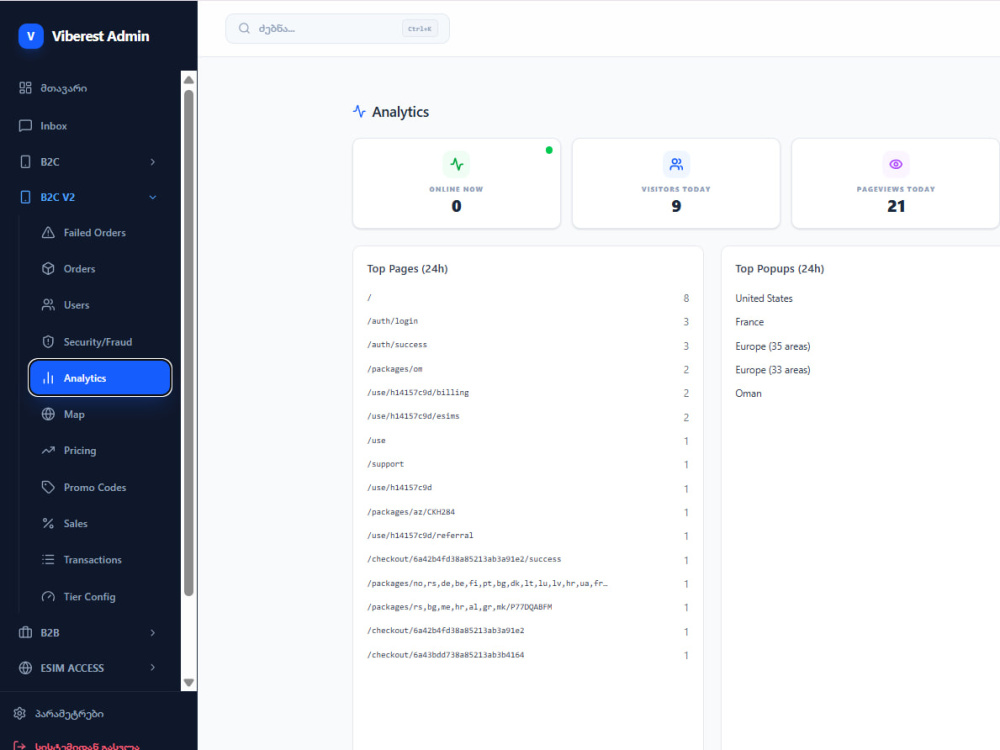Image resolution: width=1000 pixels, height=750 pixels.
Task: Click France in Top Popups
Action: 749,322
